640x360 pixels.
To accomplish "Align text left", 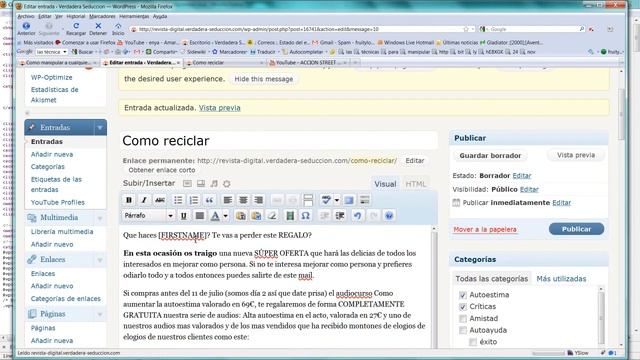I will 227,200.
